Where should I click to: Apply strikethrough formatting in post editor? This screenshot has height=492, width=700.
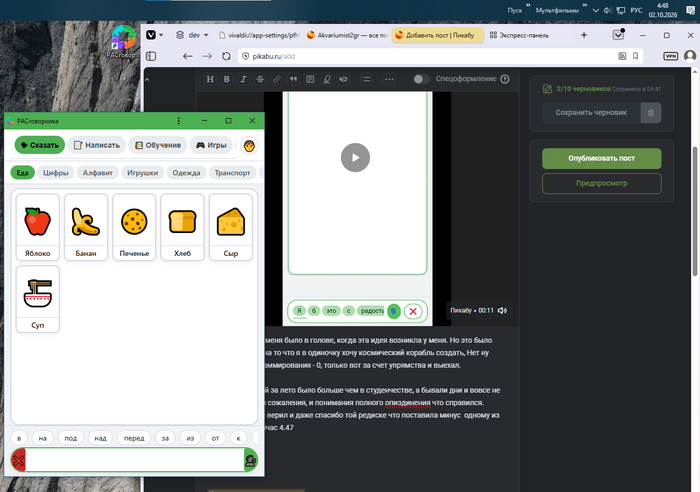point(260,79)
